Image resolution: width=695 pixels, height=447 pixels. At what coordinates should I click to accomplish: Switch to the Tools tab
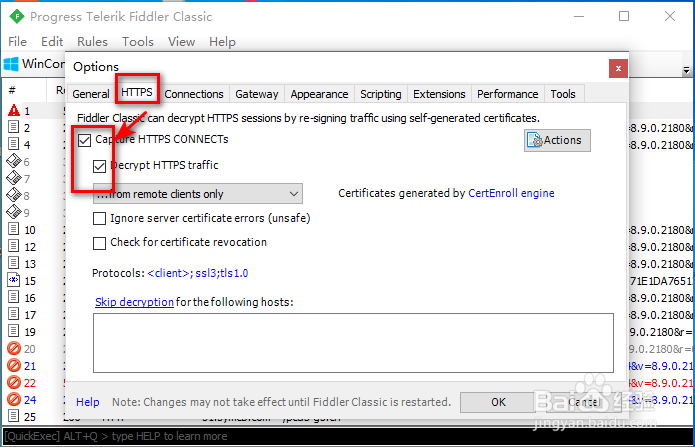563,94
